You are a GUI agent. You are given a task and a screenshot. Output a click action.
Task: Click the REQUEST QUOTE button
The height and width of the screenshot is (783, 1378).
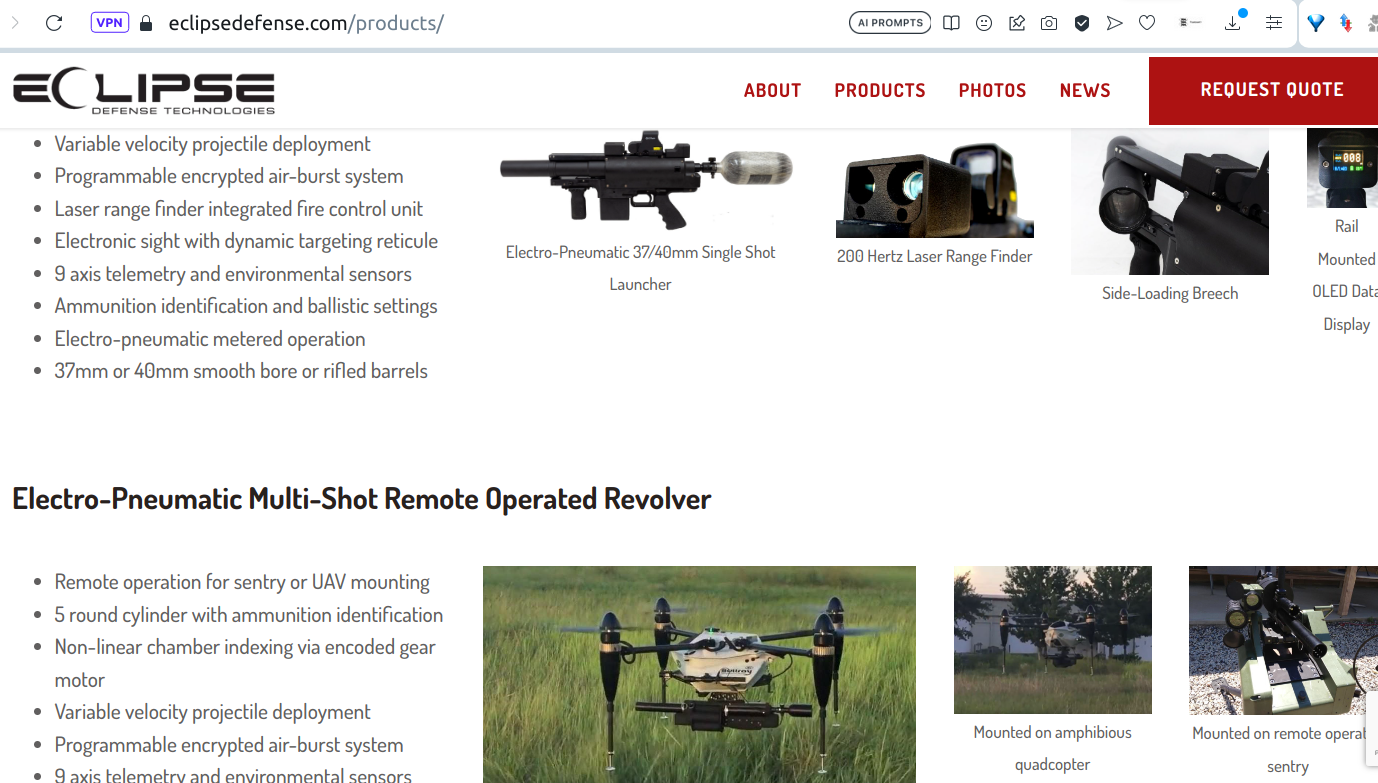point(1264,90)
